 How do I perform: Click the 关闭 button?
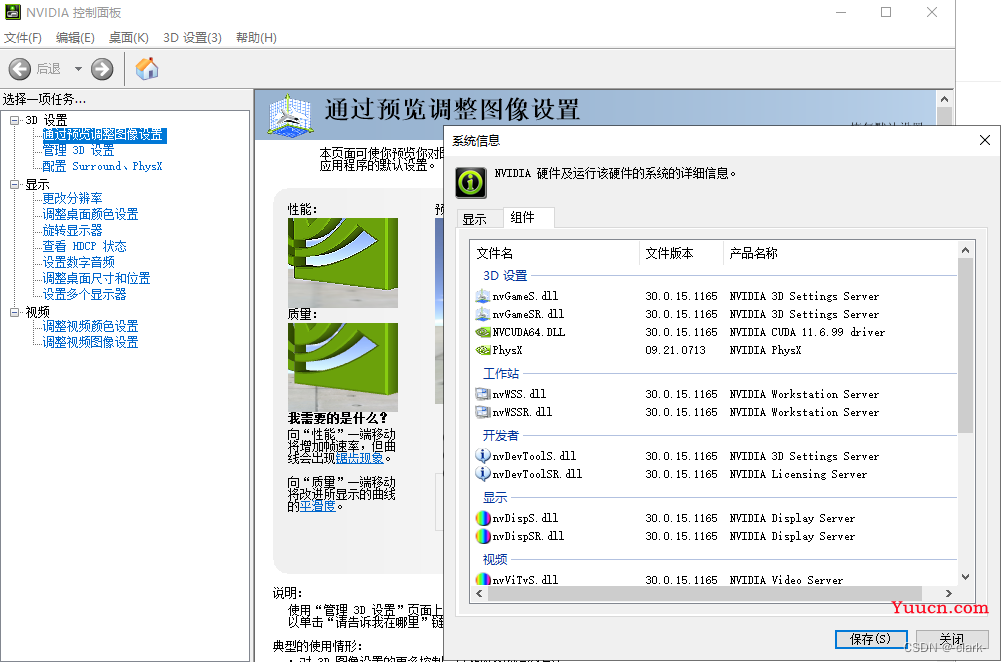coord(952,639)
